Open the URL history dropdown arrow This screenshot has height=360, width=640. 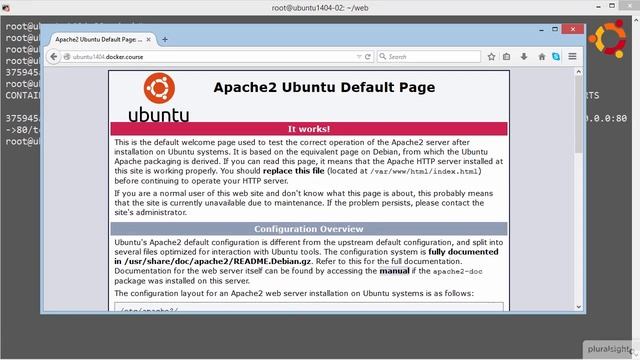point(359,57)
